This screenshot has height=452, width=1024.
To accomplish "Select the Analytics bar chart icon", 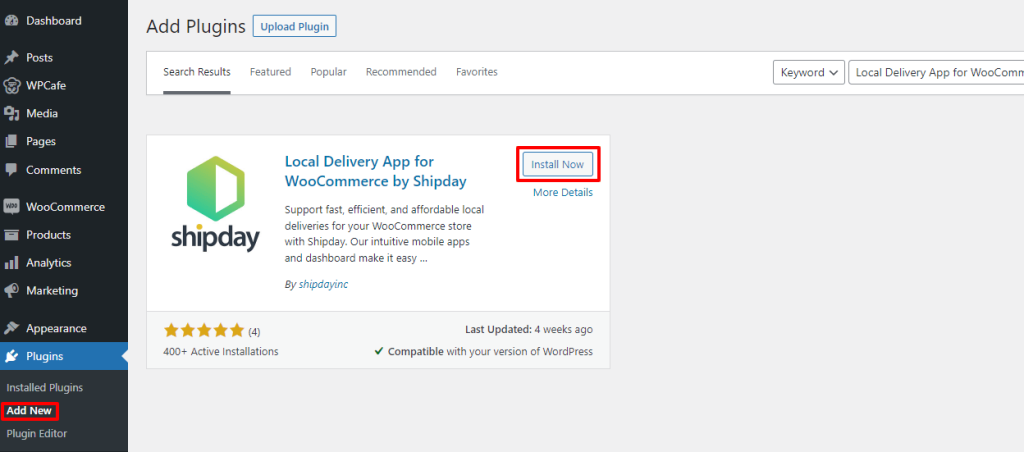I will click(11, 263).
